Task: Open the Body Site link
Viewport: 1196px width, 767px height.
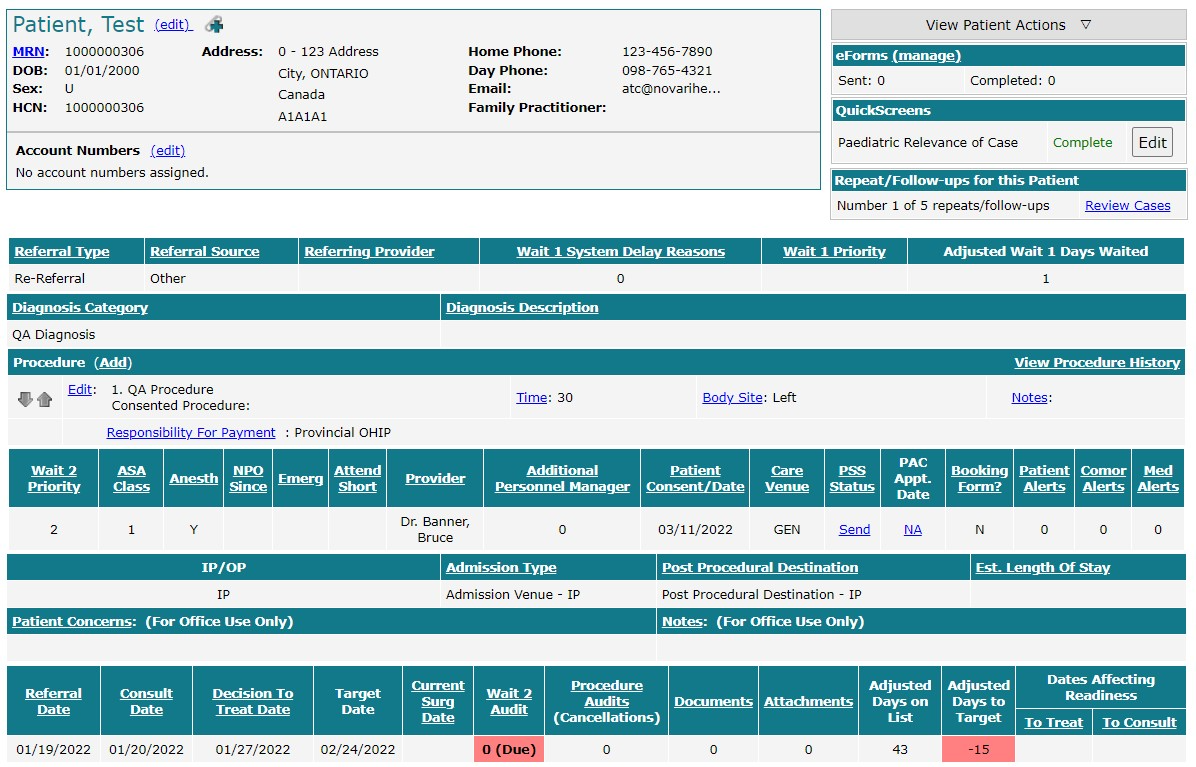Action: (732, 398)
